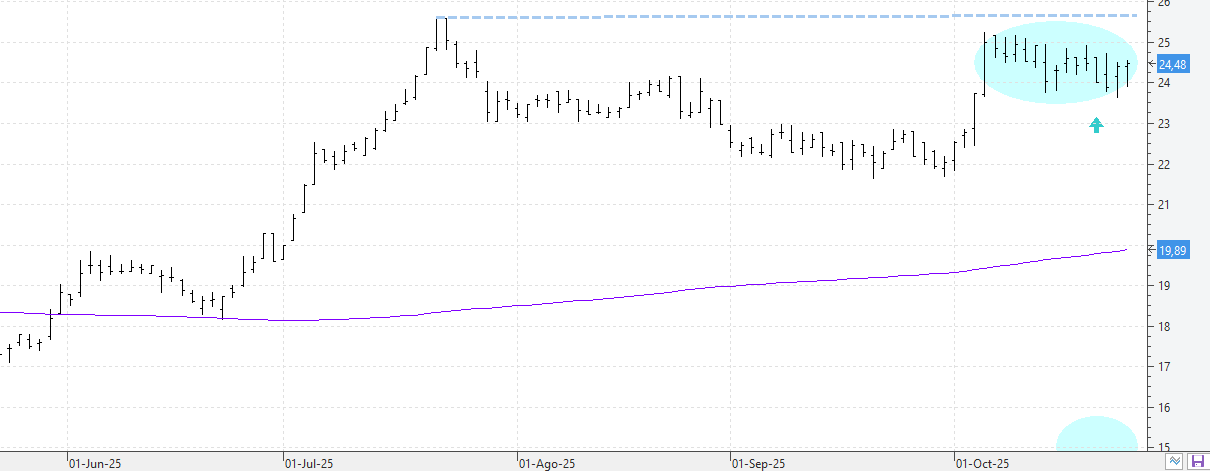The height and width of the screenshot is (471, 1210).
Task: Click the dashed blue resistance line
Action: (x=800, y=17)
